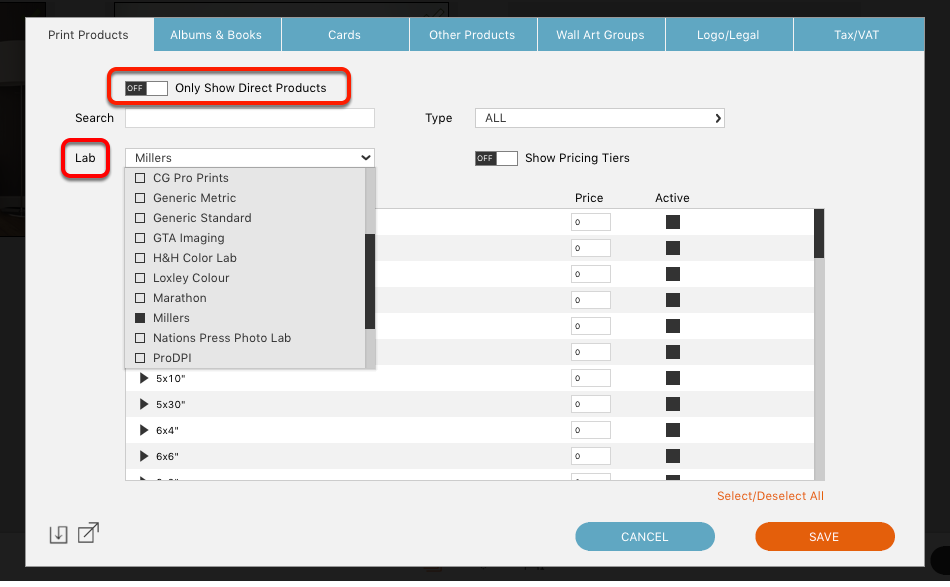Click the price field for 5x10"

591,378
